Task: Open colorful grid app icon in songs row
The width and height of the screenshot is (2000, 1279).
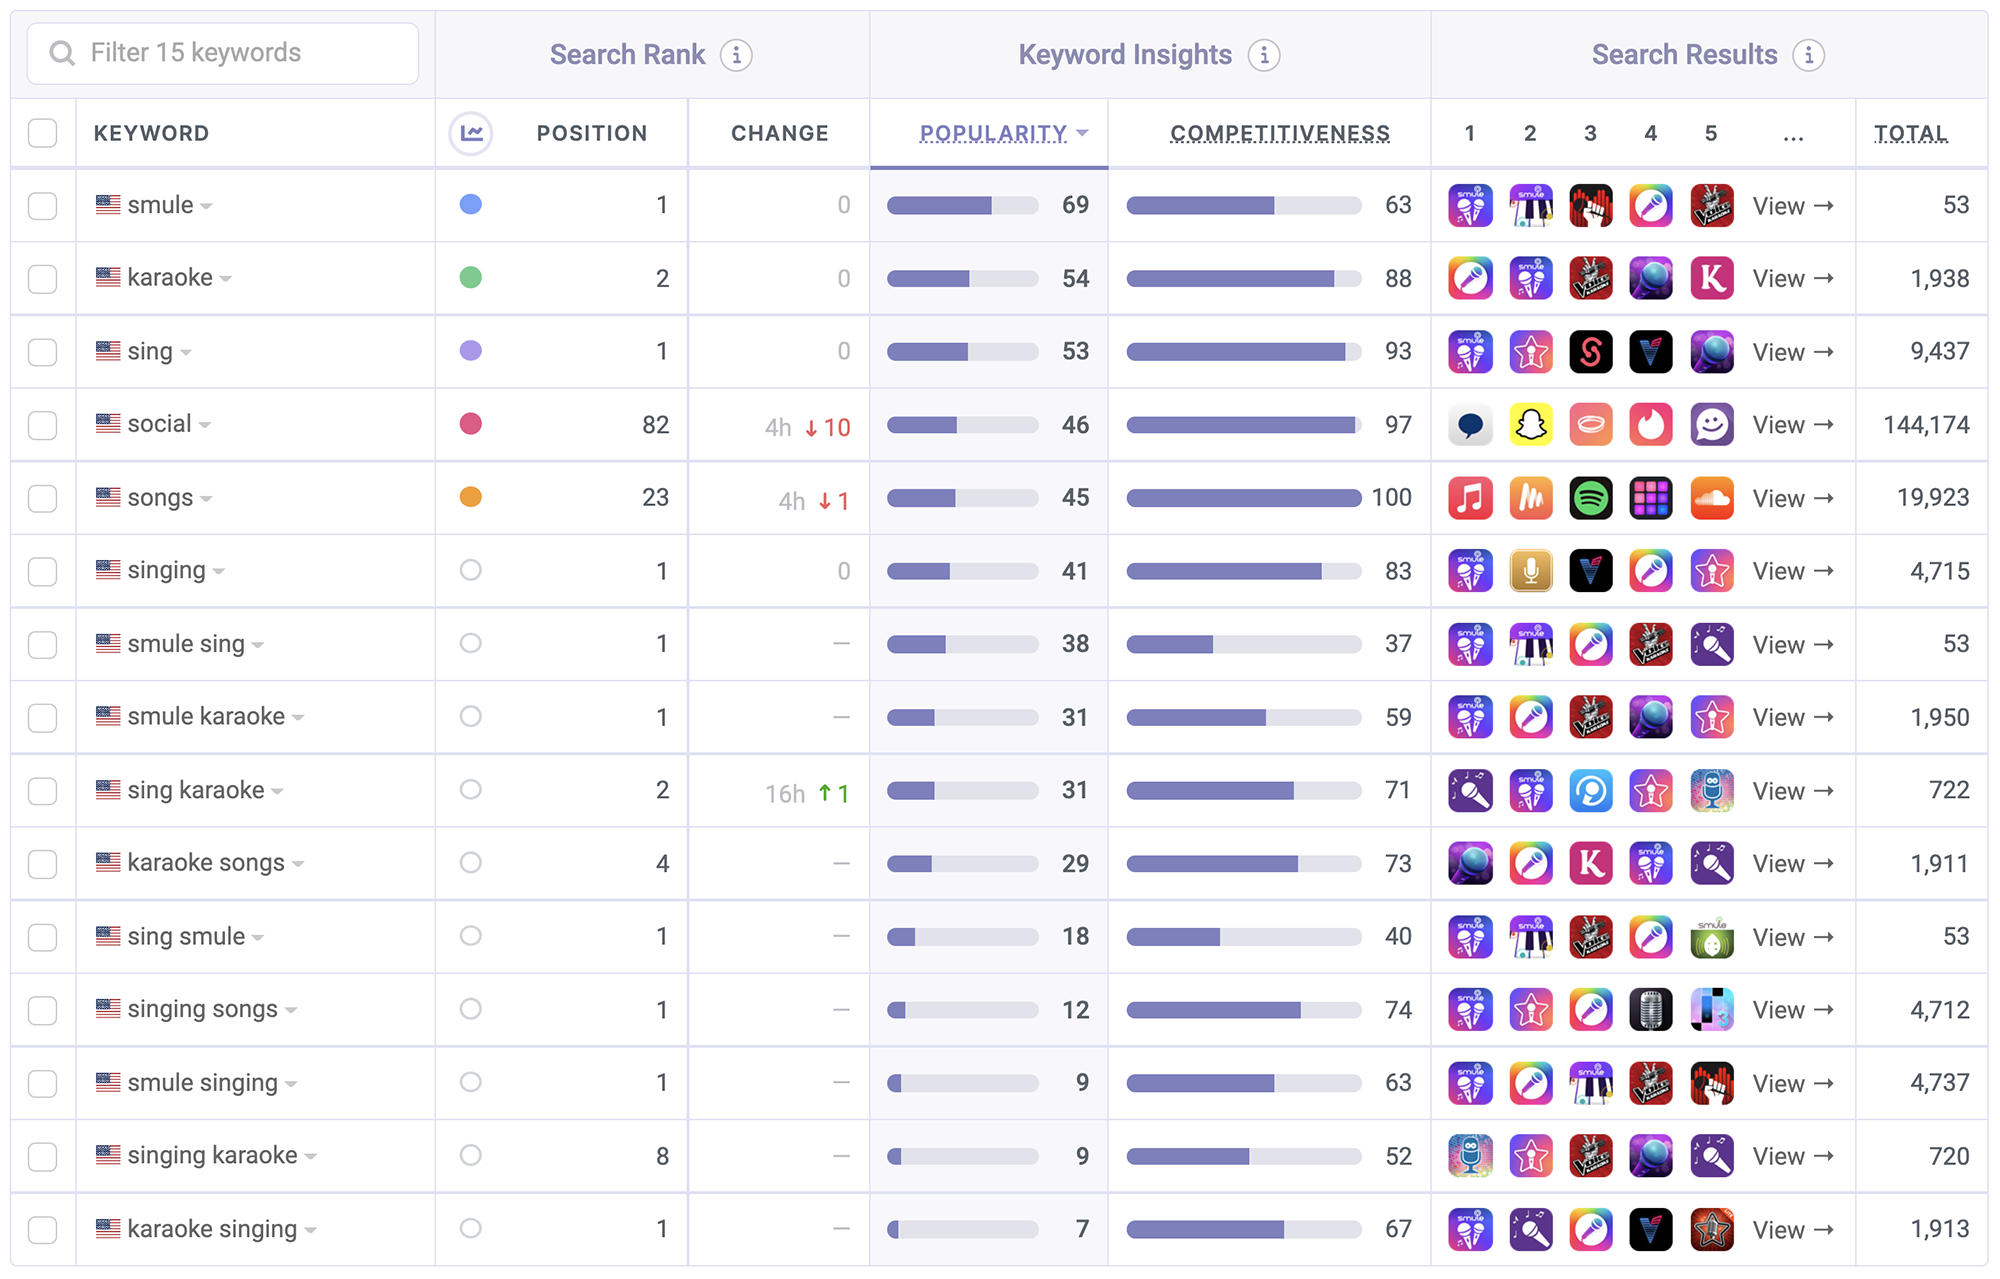Action: point(1651,498)
